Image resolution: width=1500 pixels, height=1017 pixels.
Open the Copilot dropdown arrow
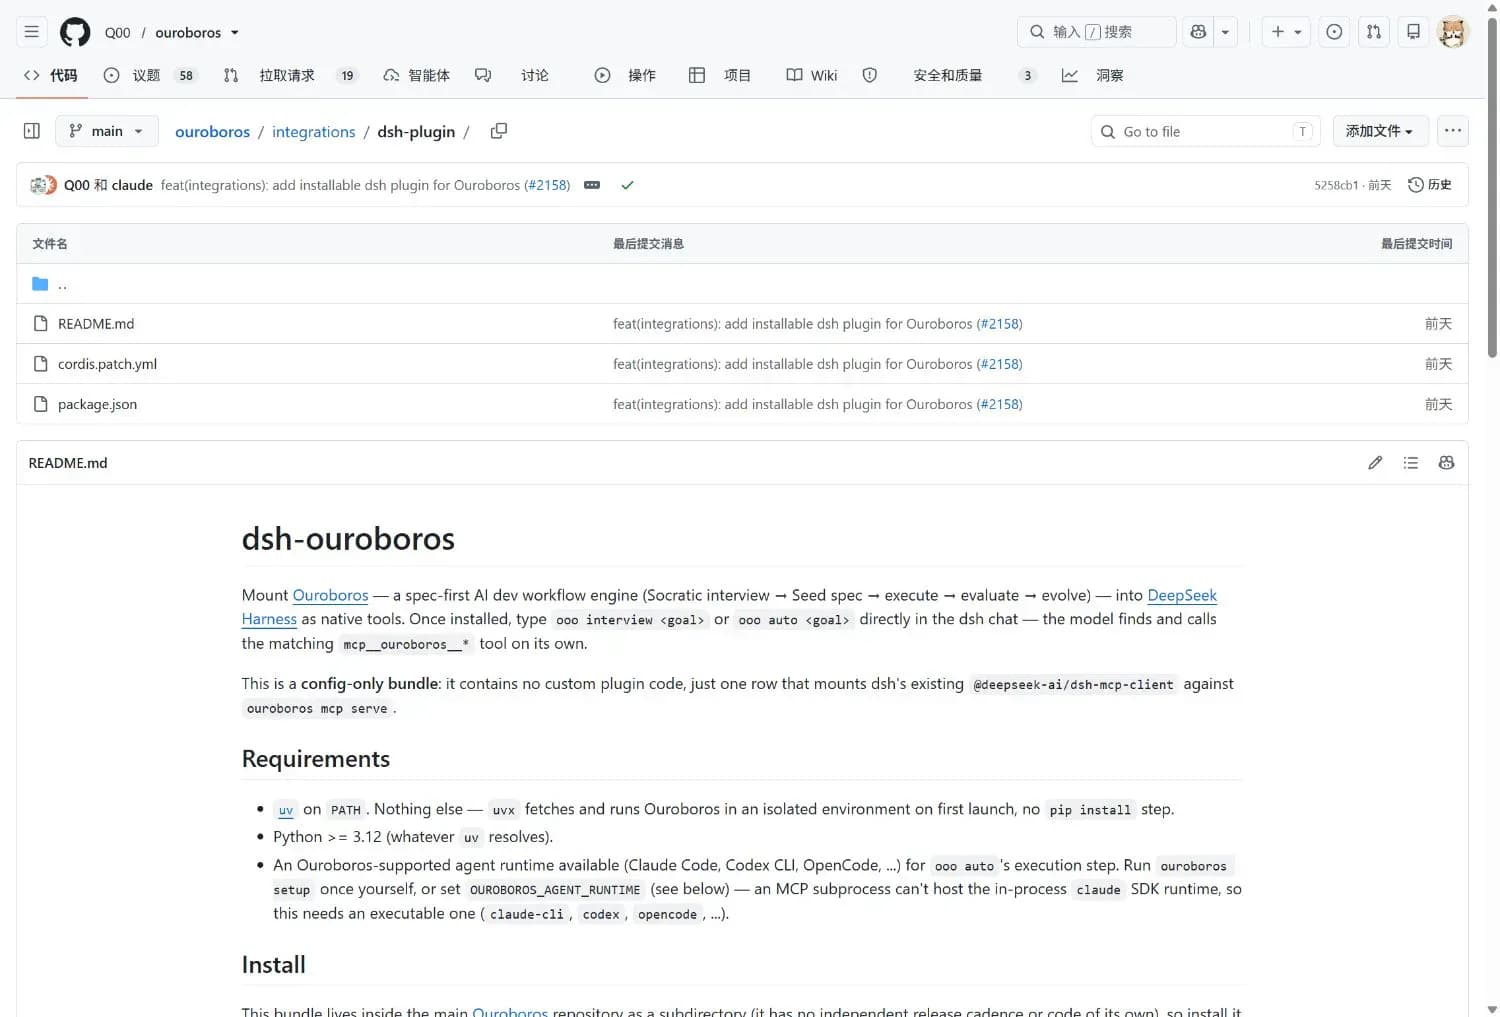(x=1225, y=32)
